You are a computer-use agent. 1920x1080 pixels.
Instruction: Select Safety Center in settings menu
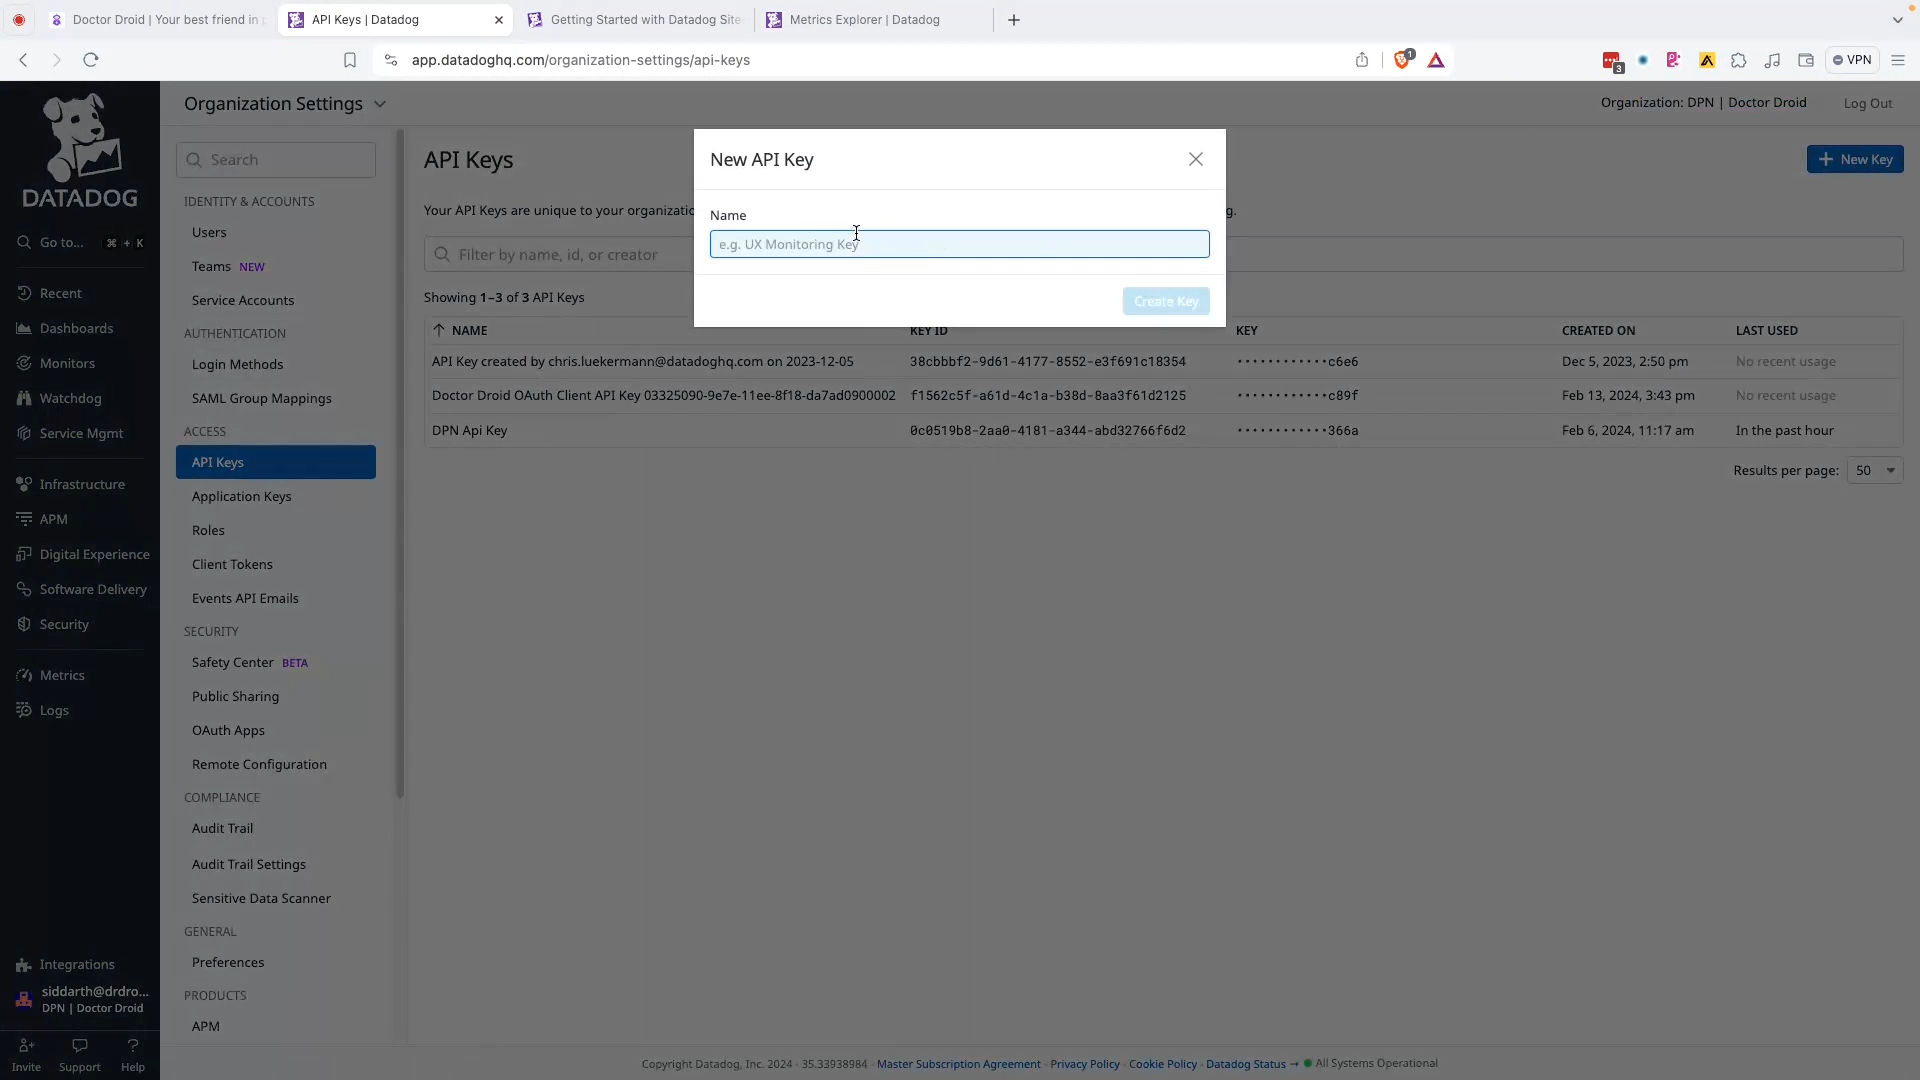coord(232,662)
